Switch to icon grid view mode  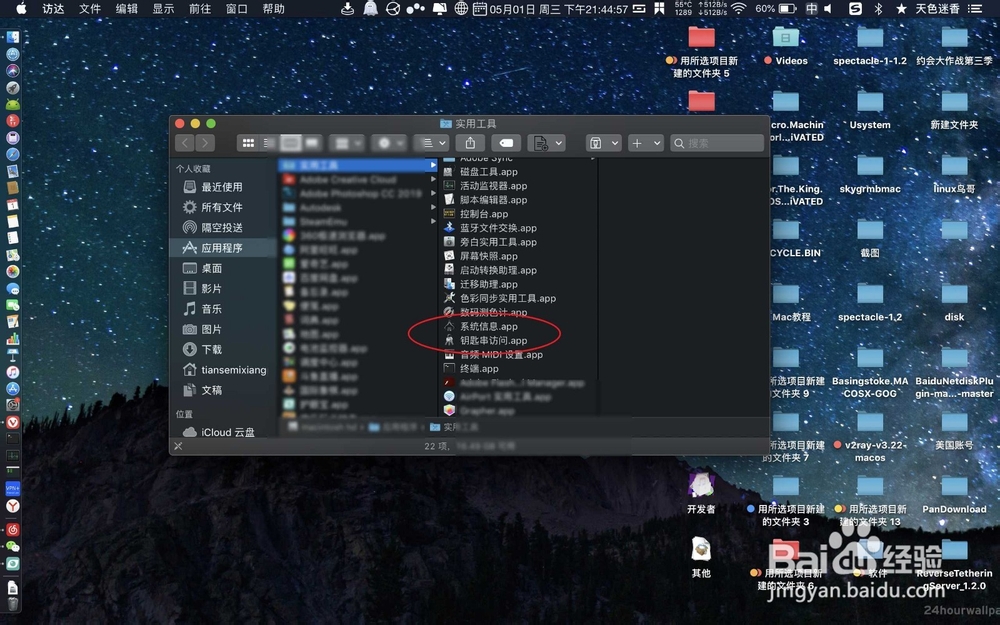point(248,142)
